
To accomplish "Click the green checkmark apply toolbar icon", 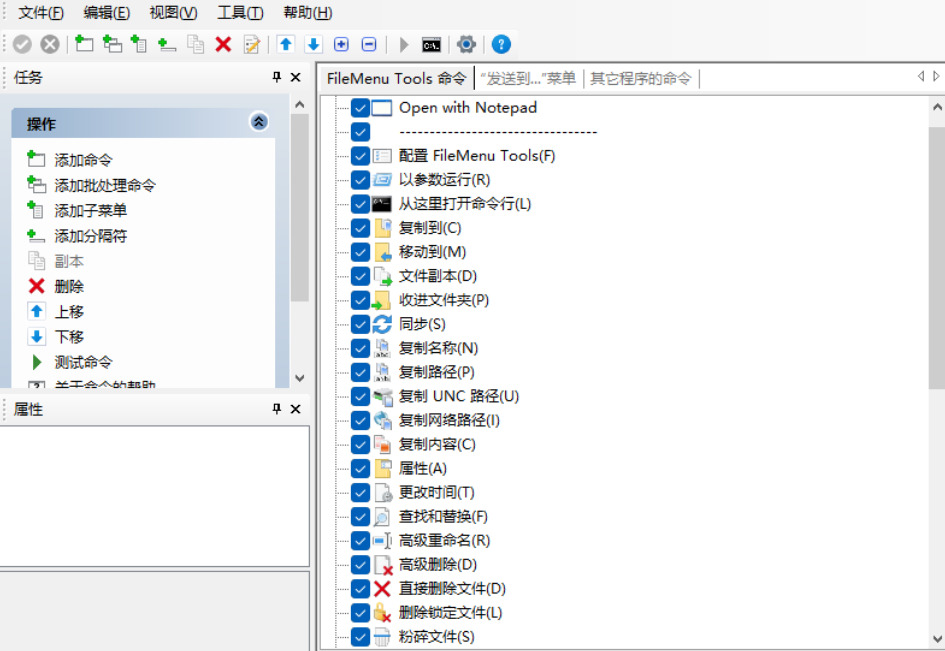I will tap(22, 44).
